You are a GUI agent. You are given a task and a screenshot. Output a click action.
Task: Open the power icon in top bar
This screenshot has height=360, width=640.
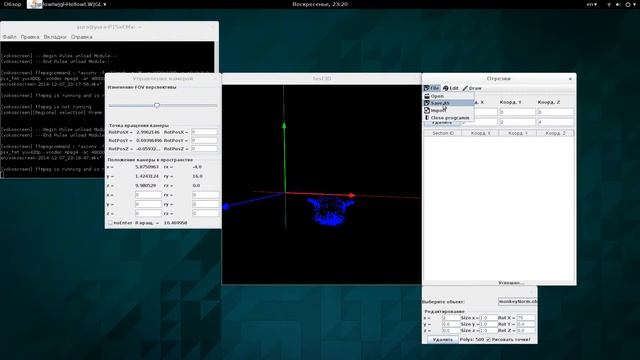[628, 4]
